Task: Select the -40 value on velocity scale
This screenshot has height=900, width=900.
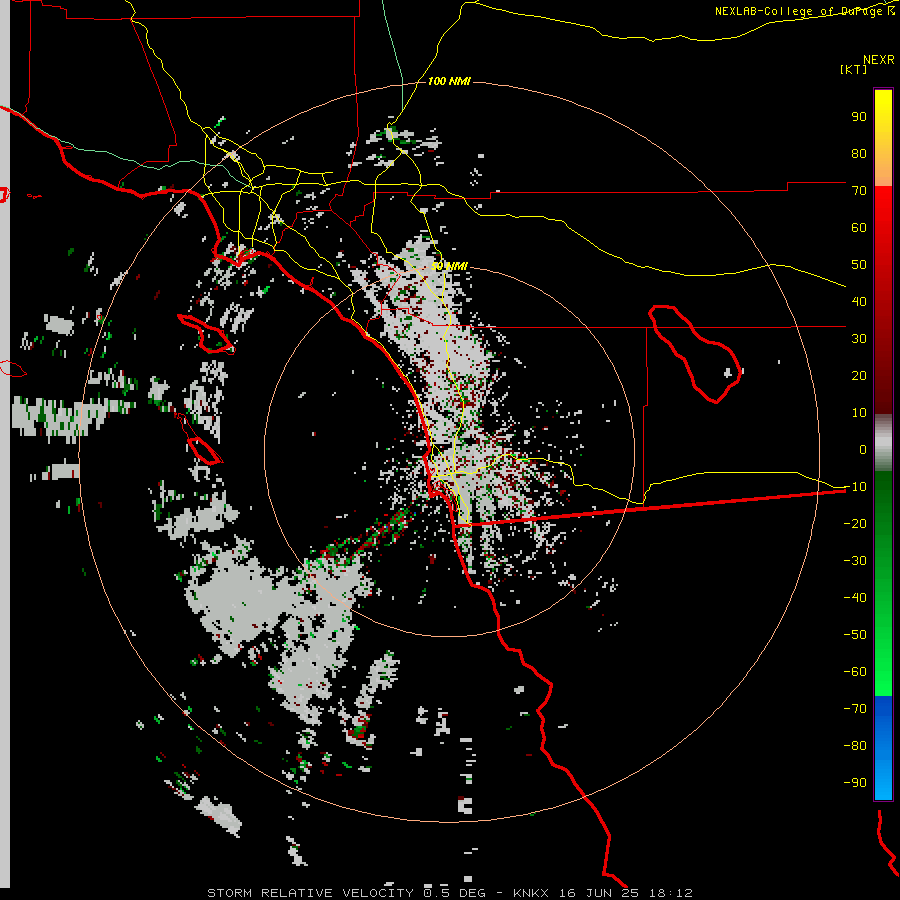Action: tap(855, 598)
